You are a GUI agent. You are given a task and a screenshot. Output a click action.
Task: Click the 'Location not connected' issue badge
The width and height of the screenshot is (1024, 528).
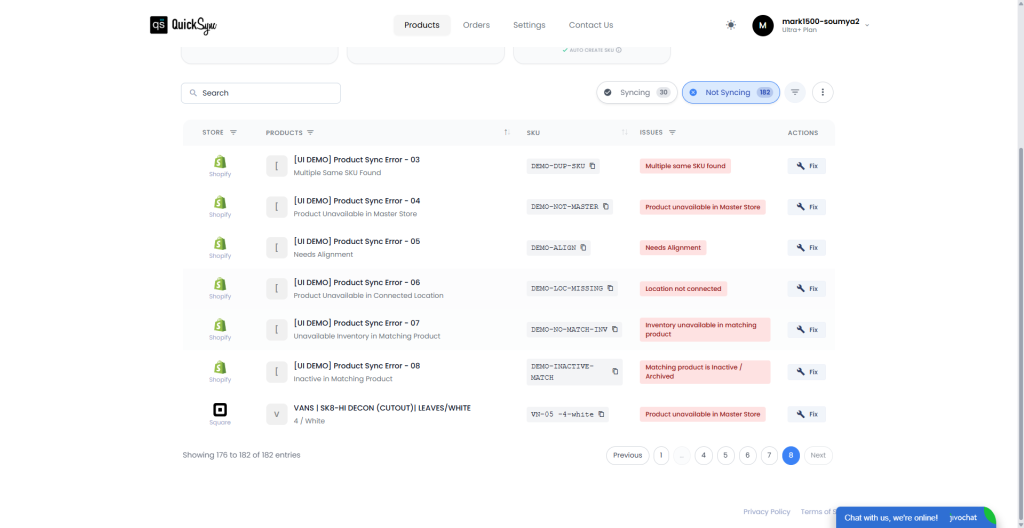pyautogui.click(x=683, y=288)
